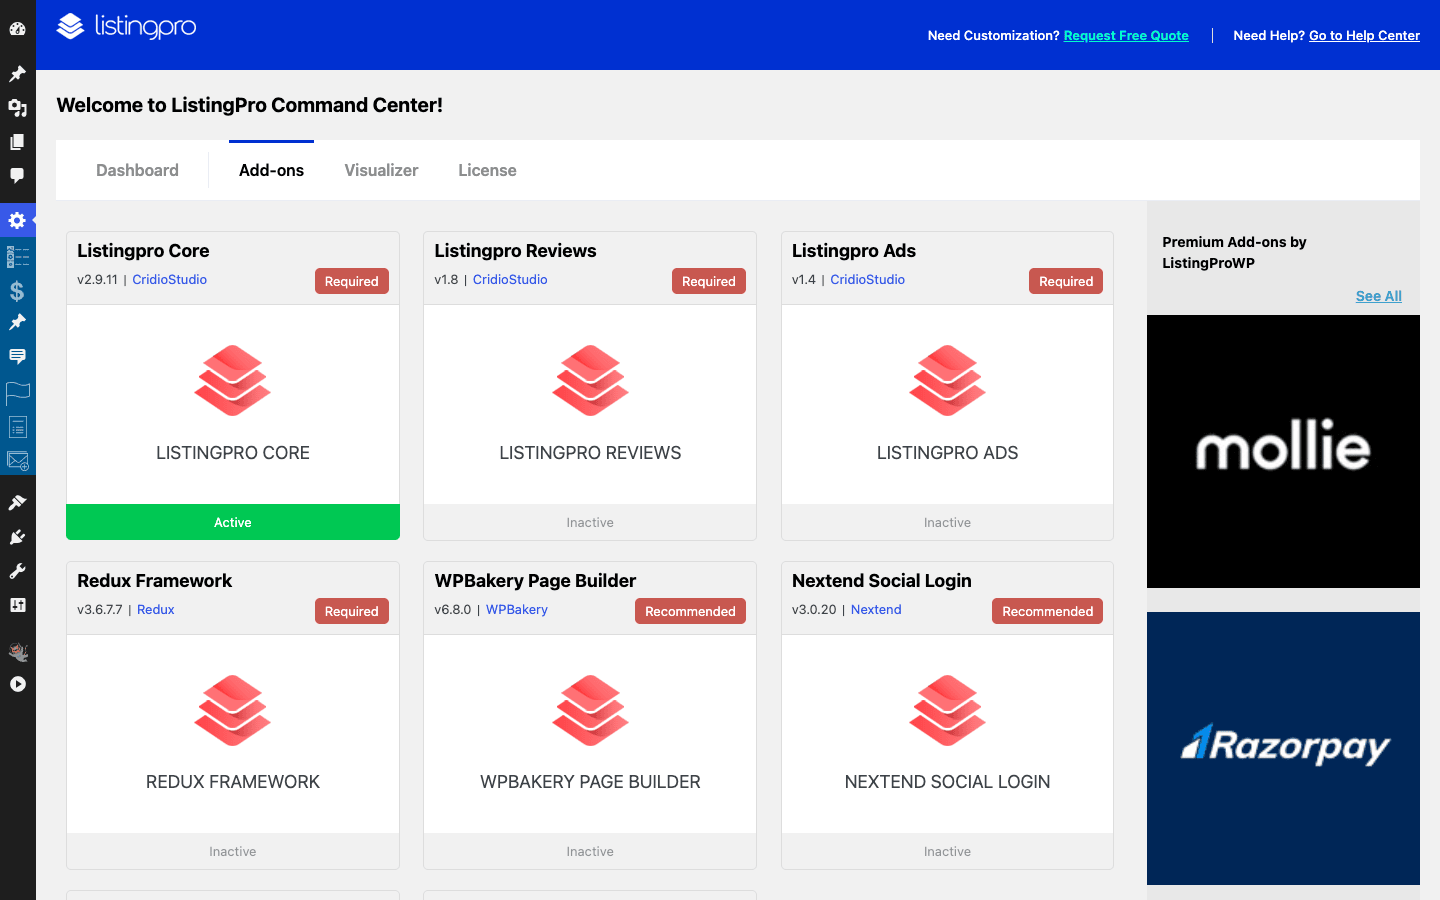Click the 'Redux Framework' card title
This screenshot has width=1440, height=900.
(154, 581)
